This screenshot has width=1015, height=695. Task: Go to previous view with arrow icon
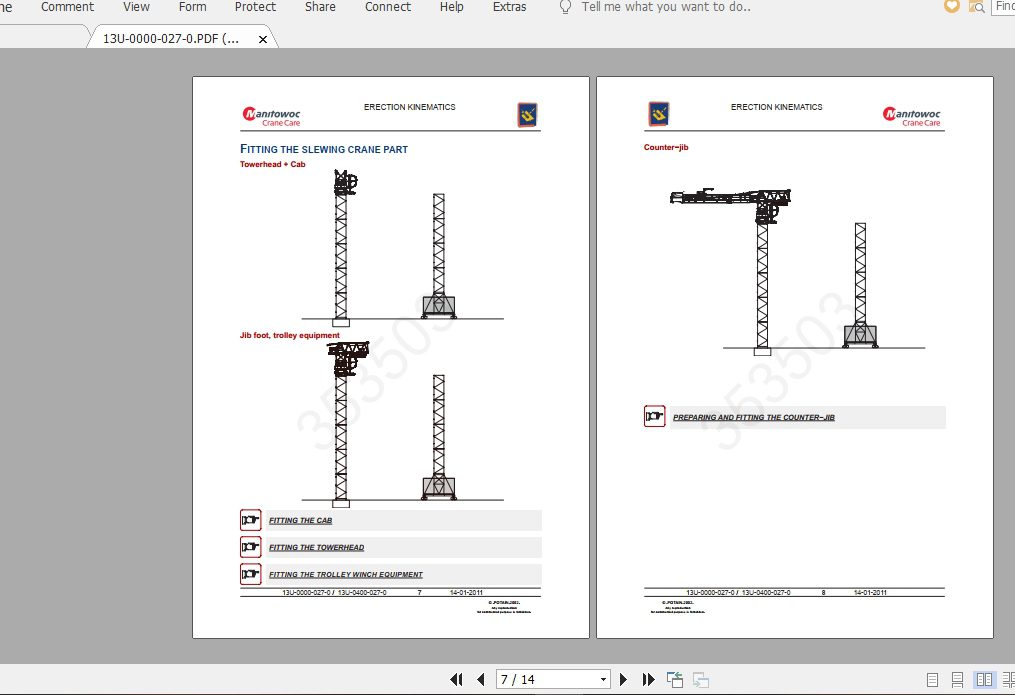point(674,679)
